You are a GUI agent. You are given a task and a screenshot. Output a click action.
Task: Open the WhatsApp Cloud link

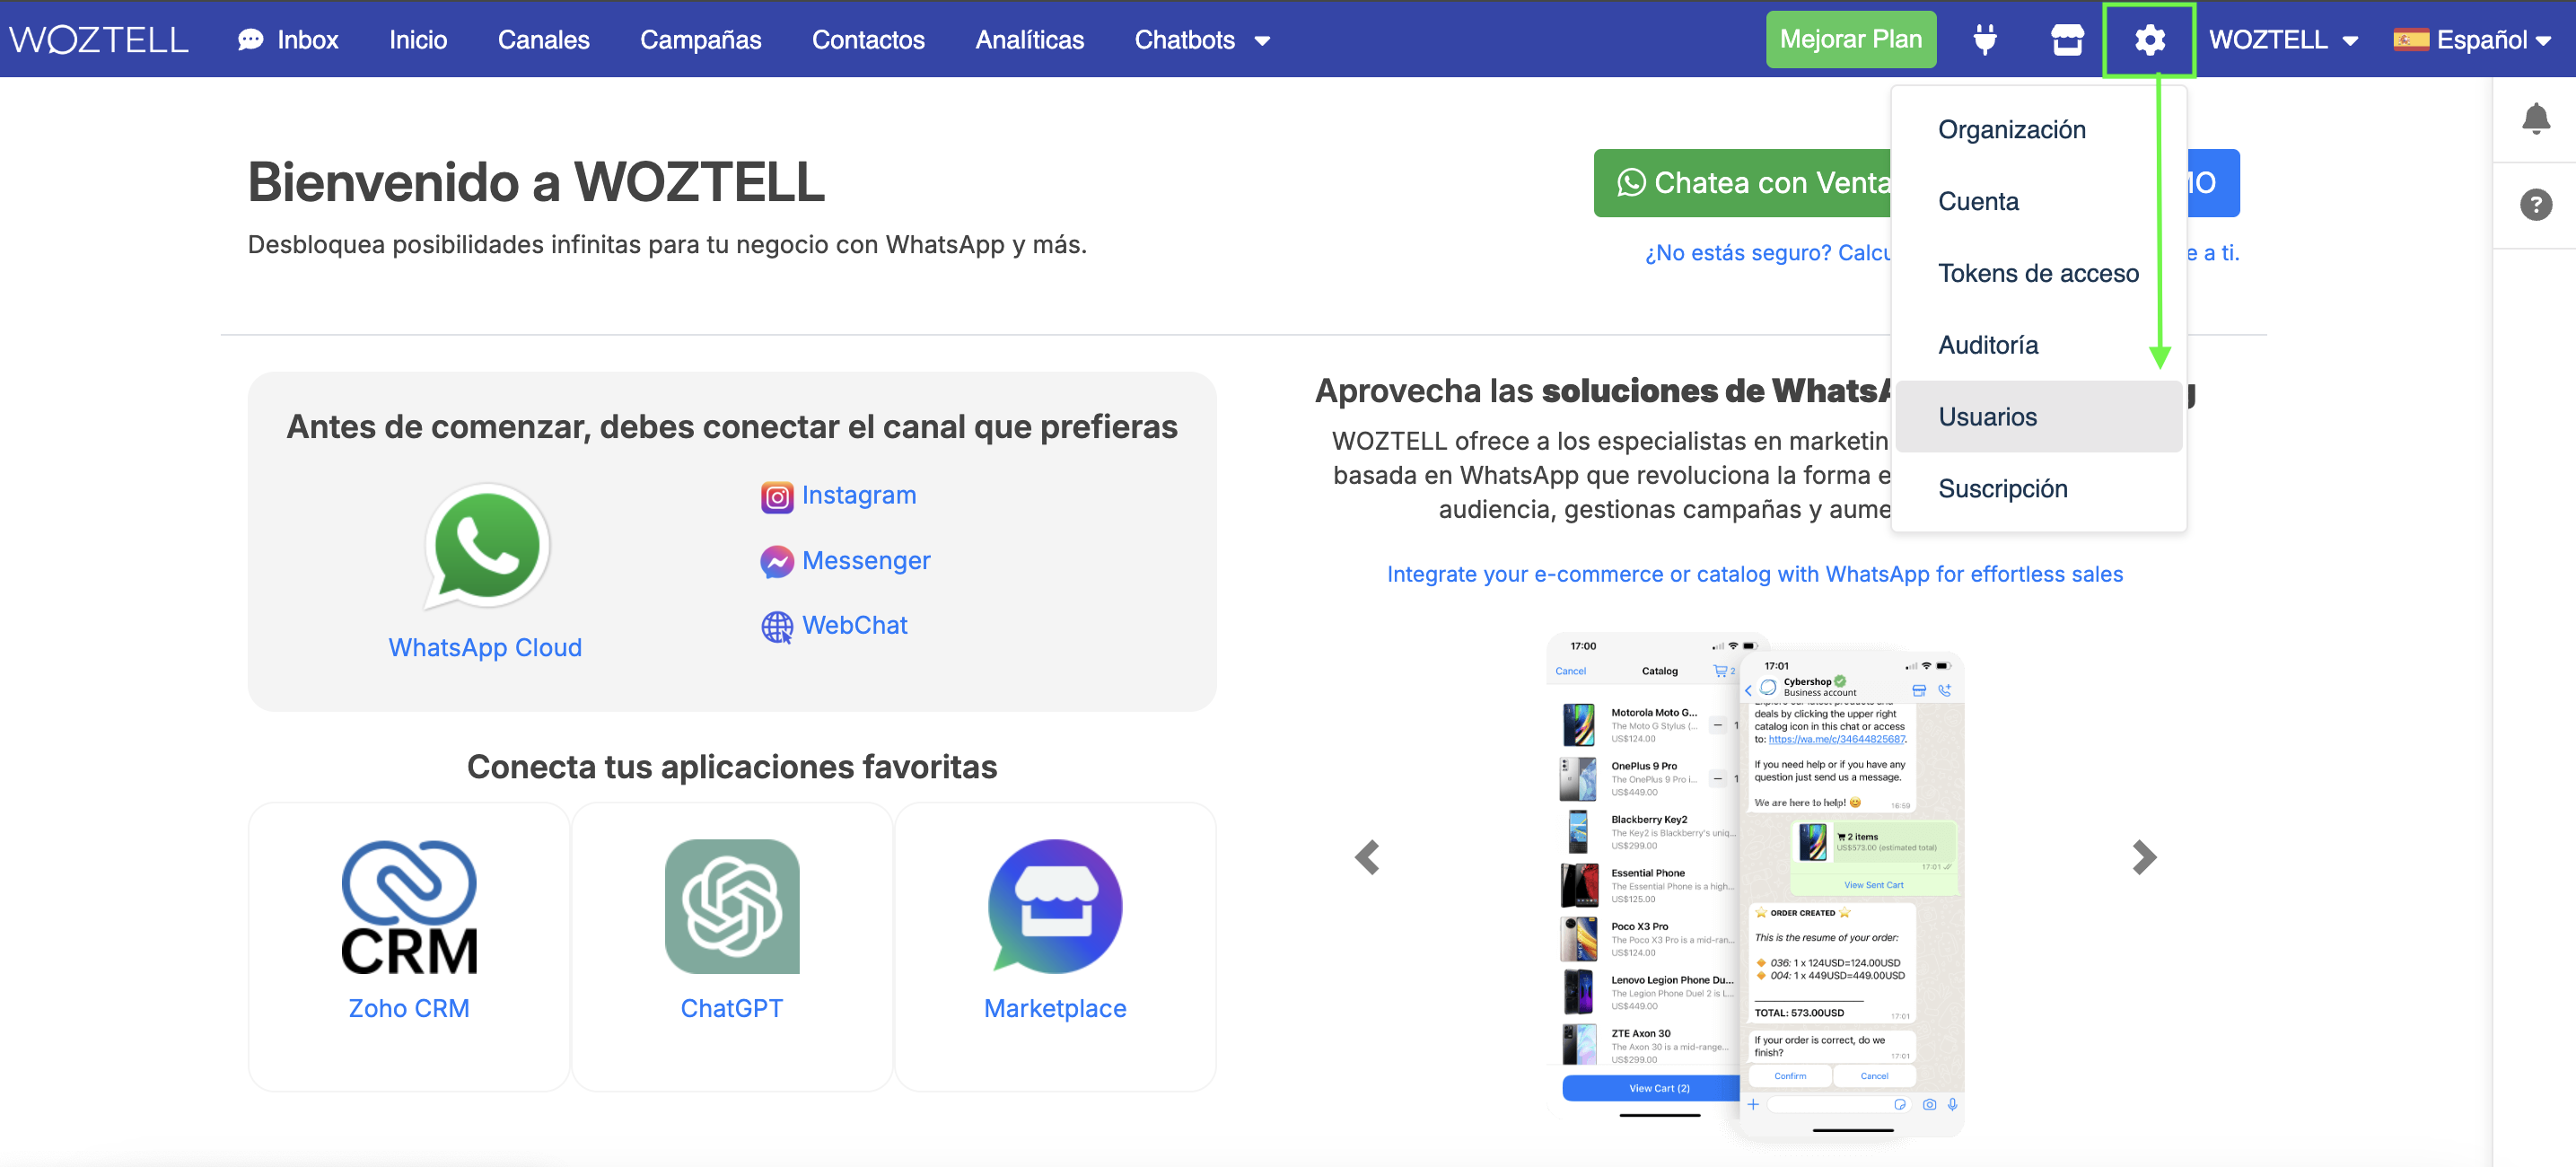coord(485,648)
